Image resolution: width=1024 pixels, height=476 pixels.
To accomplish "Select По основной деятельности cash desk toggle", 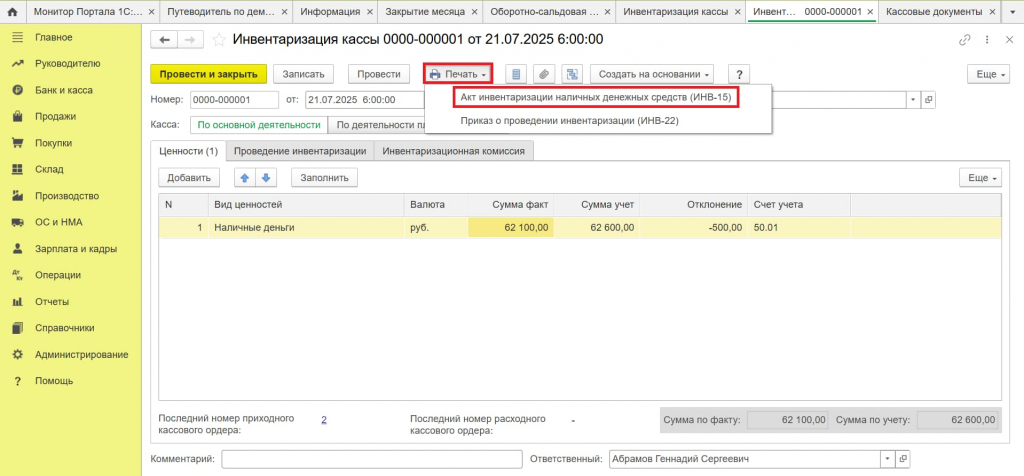I will (259, 125).
